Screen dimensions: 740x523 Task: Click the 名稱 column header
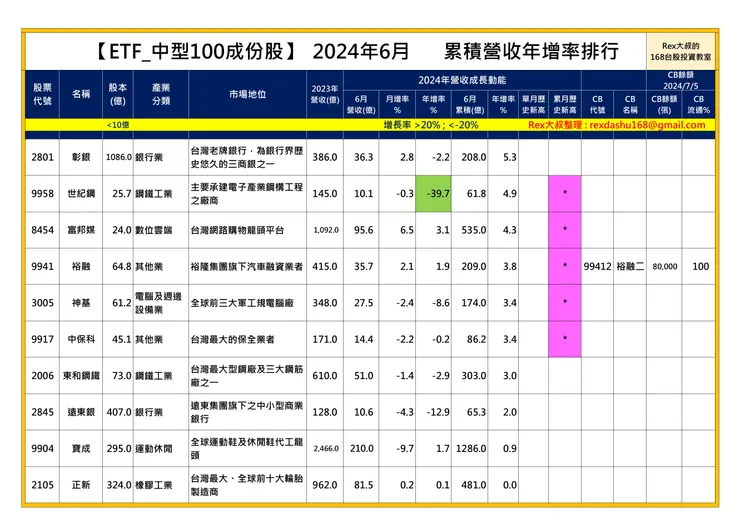(81, 94)
